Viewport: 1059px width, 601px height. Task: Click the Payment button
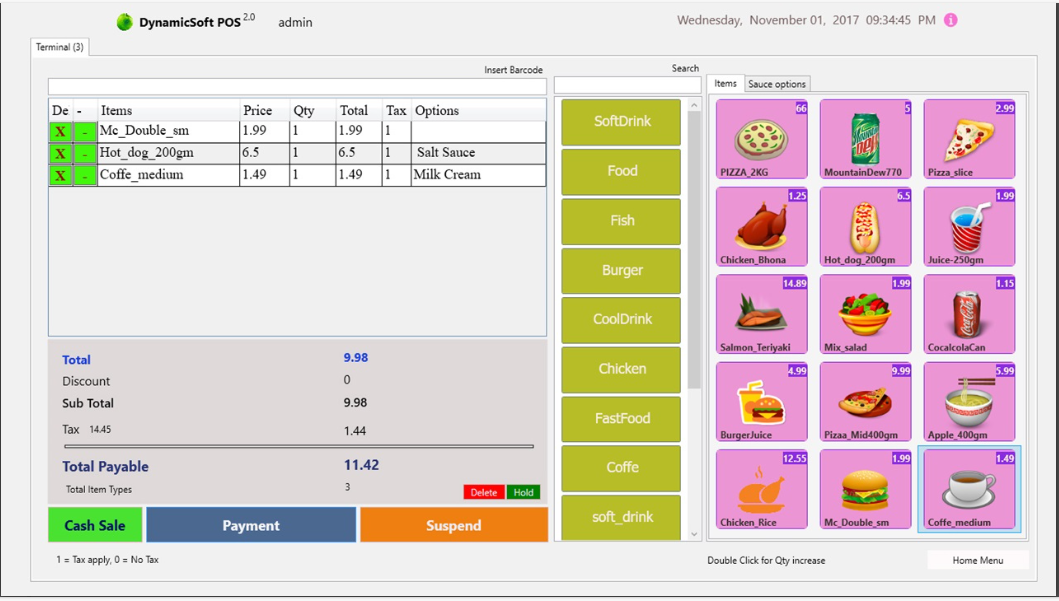tap(251, 524)
